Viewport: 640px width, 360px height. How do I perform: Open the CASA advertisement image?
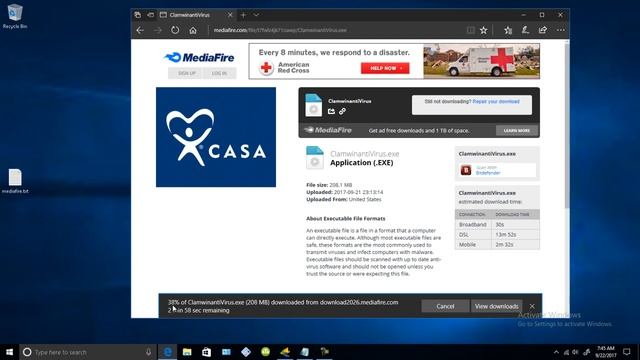tap(216, 137)
